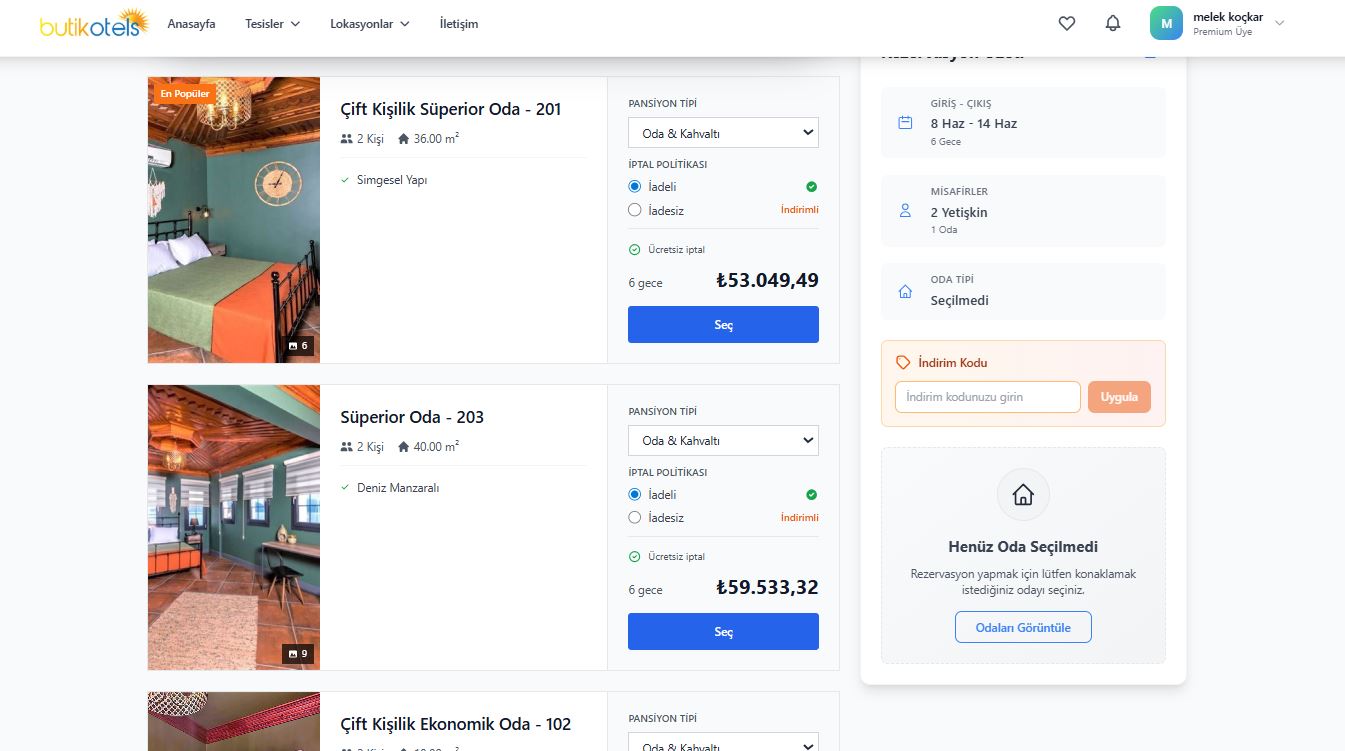Click the favorites heart icon
This screenshot has height=751, width=1345.
coord(1067,23)
